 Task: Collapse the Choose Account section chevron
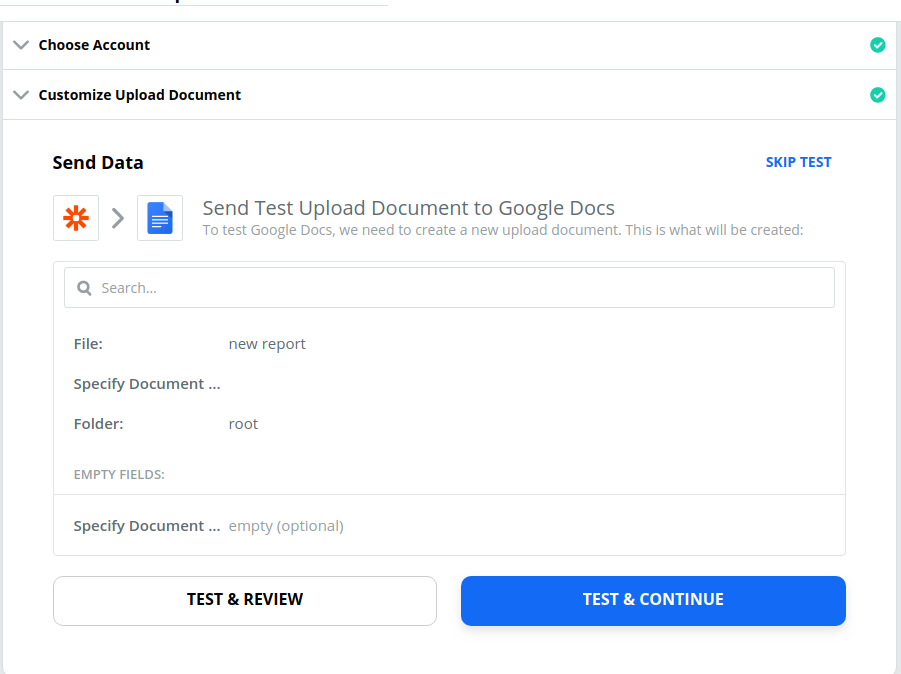click(21, 45)
